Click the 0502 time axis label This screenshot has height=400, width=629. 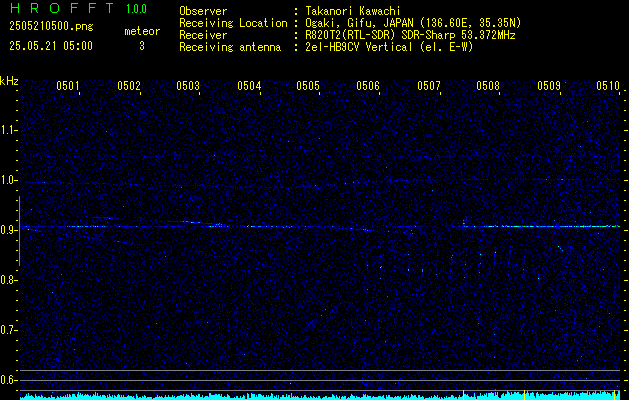(x=129, y=85)
